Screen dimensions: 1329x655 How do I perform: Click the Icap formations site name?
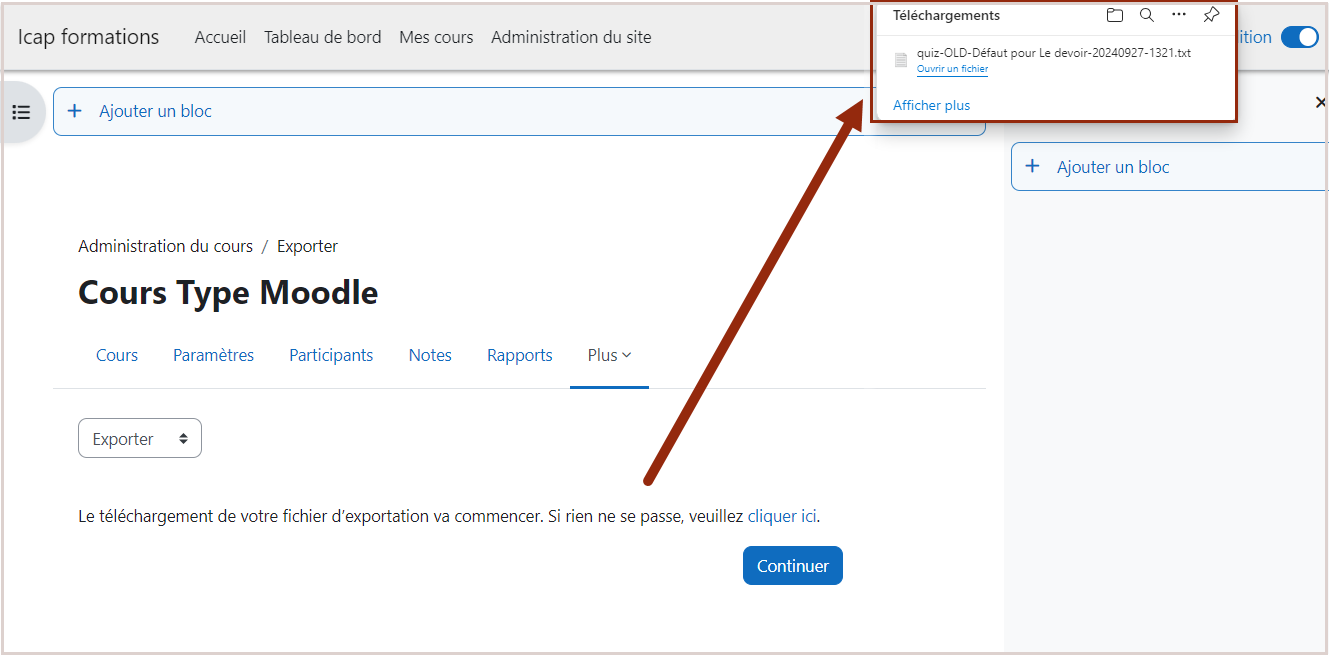click(88, 37)
